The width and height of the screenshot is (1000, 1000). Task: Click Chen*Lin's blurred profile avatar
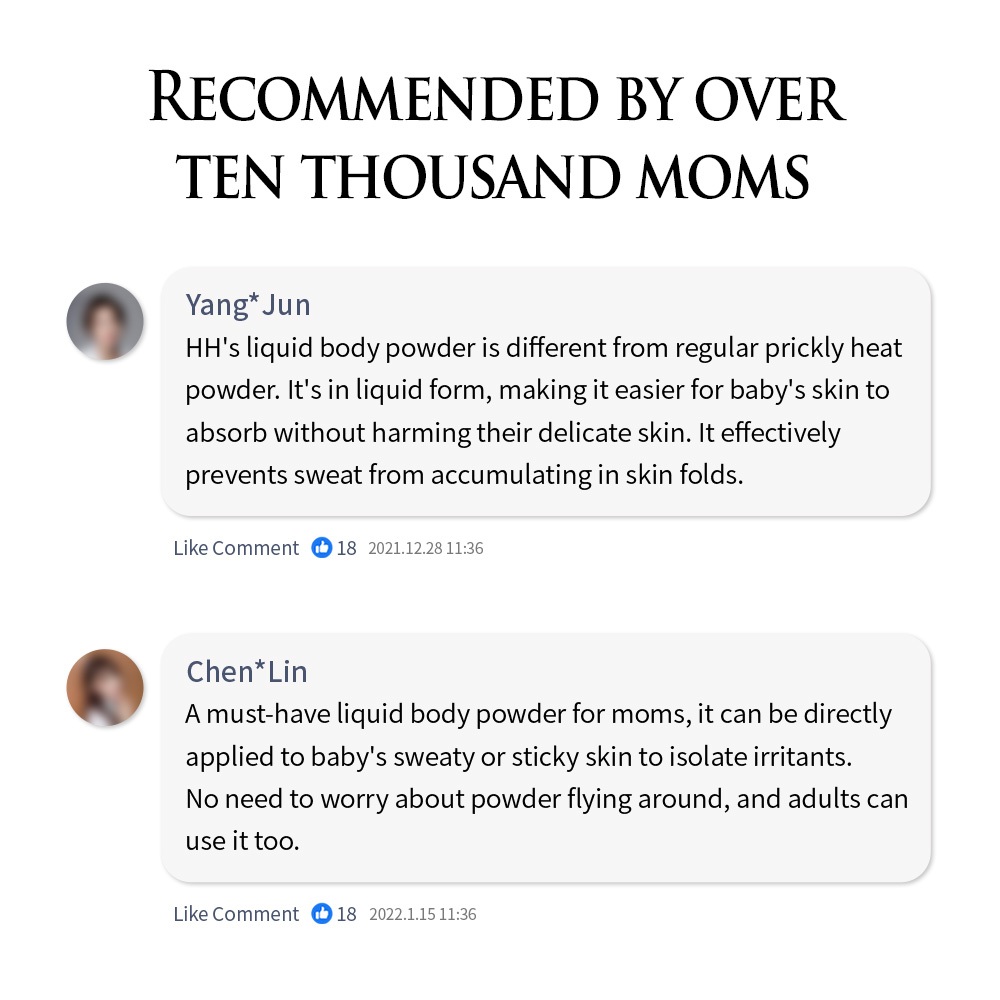(105, 687)
